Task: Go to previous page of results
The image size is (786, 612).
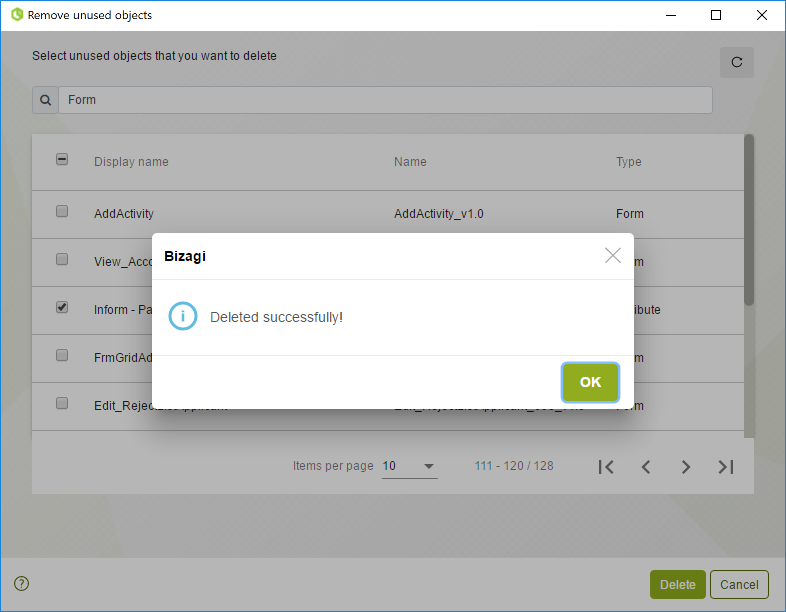Action: click(x=646, y=467)
